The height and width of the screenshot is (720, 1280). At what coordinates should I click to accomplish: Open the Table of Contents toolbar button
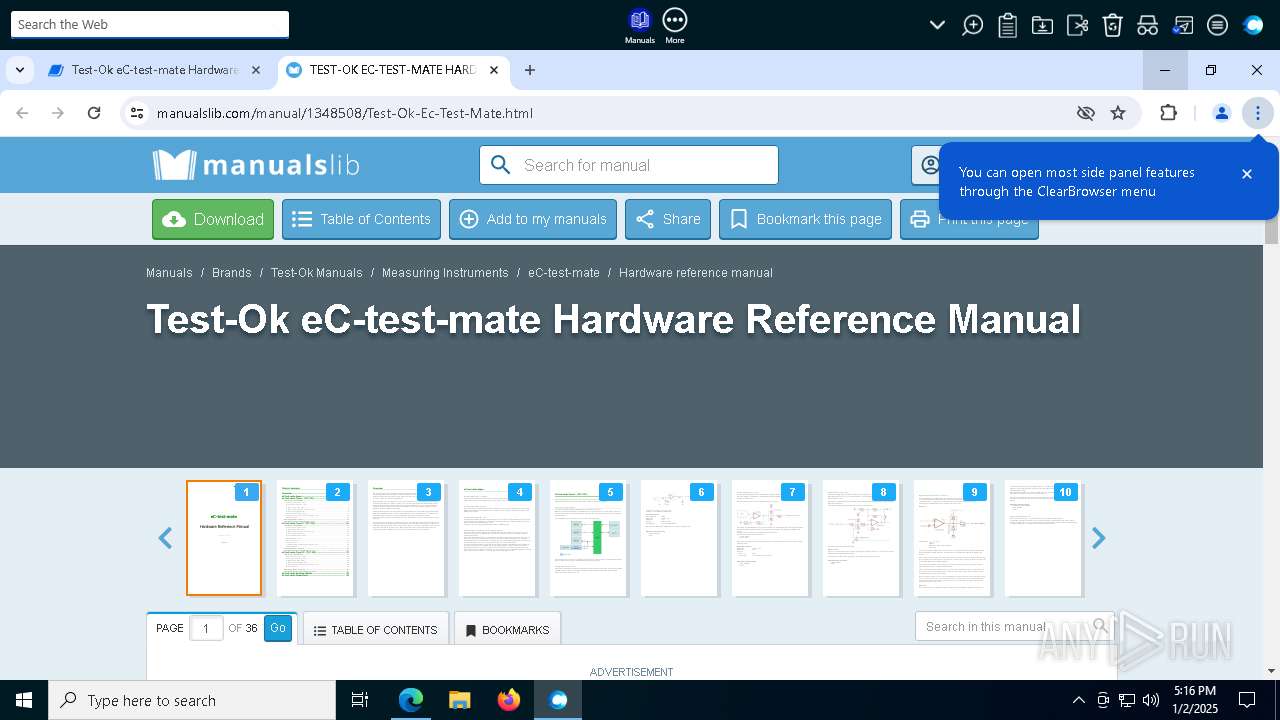pos(361,219)
